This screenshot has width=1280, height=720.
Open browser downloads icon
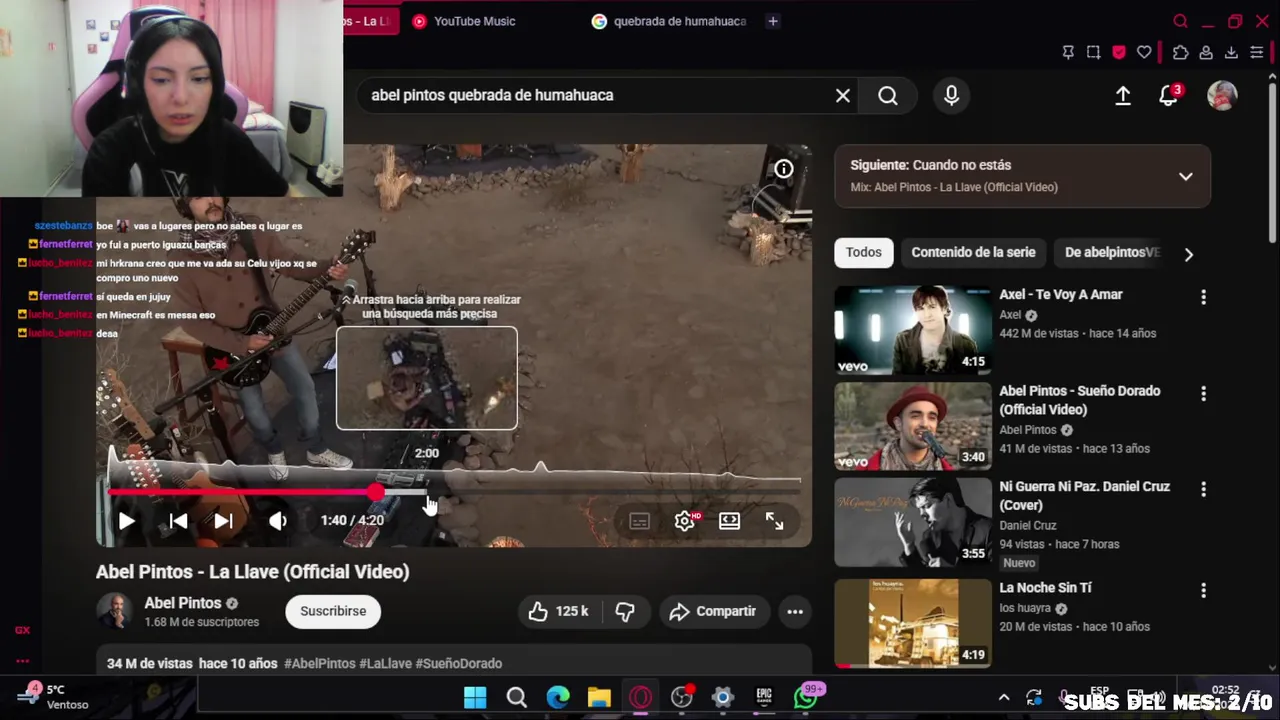click(1232, 52)
